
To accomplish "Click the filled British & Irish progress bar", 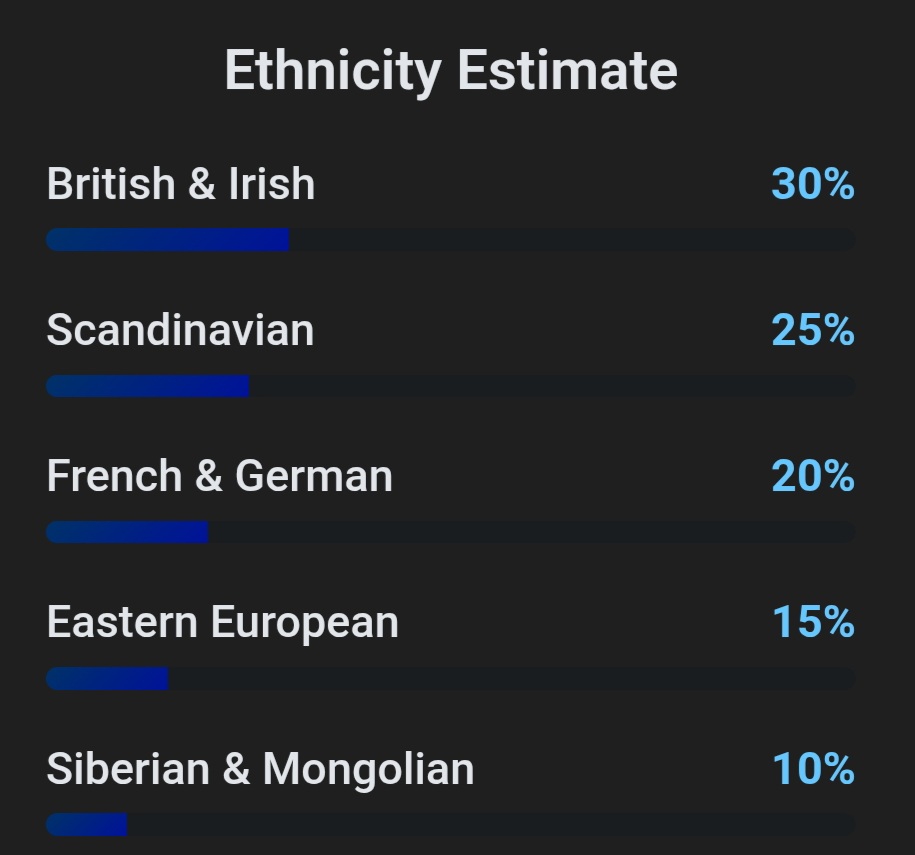I will [168, 240].
